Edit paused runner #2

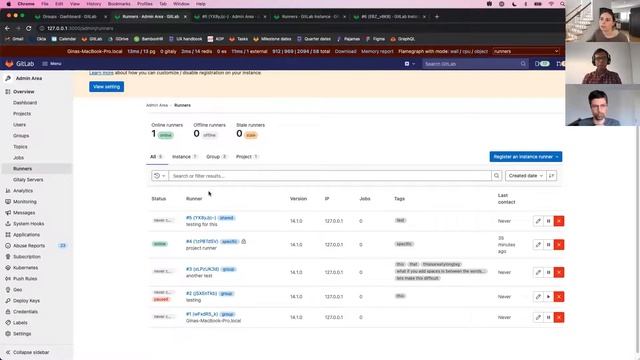538,297
